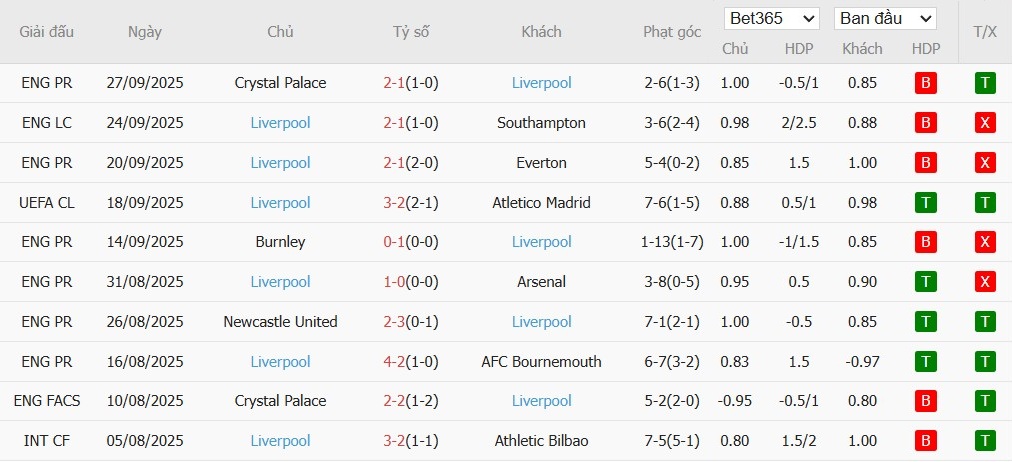Viewport: 1012px width, 462px height.
Task: Click the red X badge in the Southampton row
Action: point(985,123)
